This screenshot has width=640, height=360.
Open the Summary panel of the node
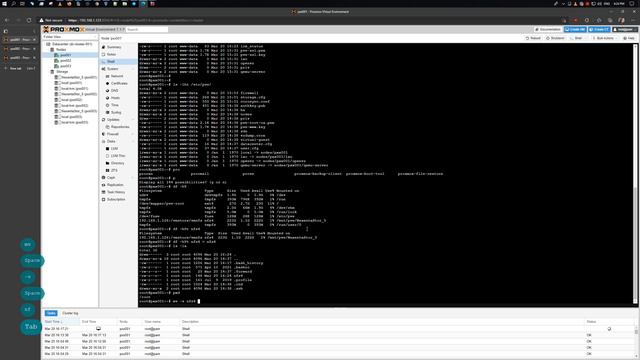point(114,47)
